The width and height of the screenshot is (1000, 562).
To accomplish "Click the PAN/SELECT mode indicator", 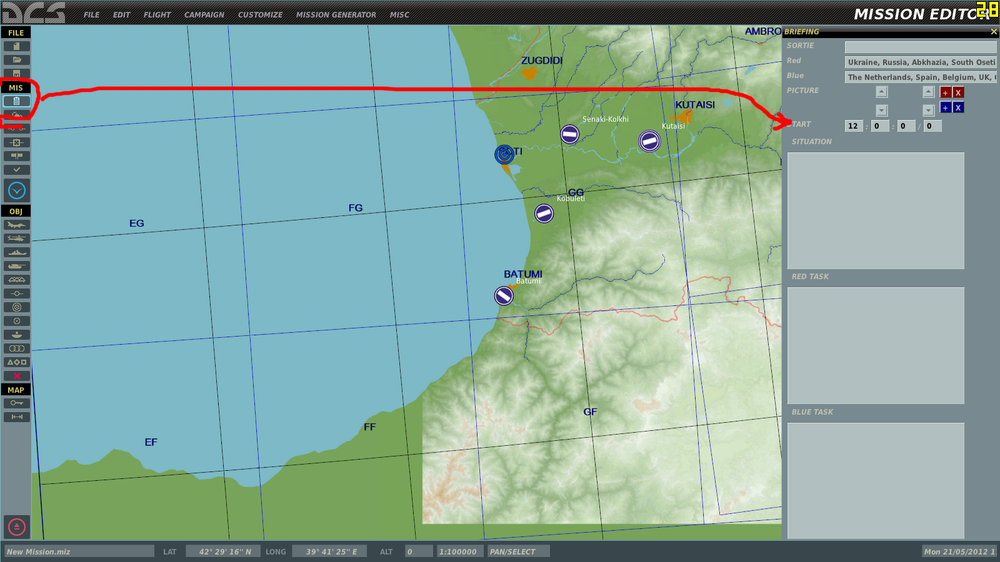I will [518, 551].
